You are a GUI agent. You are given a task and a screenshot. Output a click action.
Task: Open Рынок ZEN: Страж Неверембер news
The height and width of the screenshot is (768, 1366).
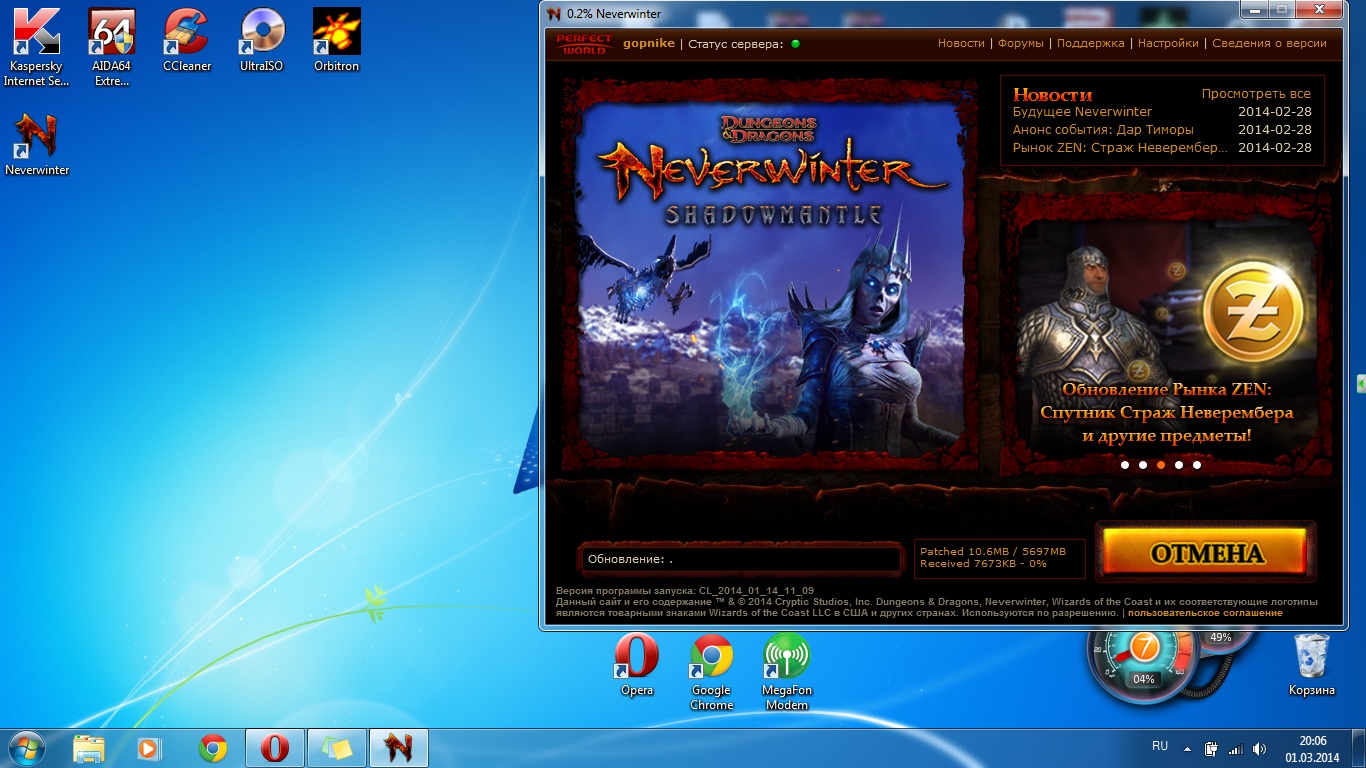tap(1119, 148)
